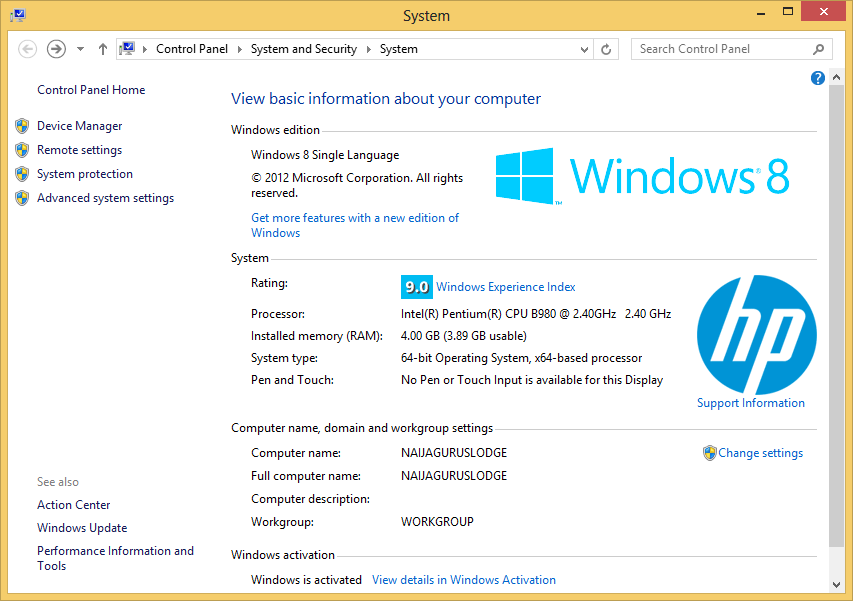Screen dimensions: 853x601
Task: Select the WORKGROUP value text
Action: [x=437, y=522]
